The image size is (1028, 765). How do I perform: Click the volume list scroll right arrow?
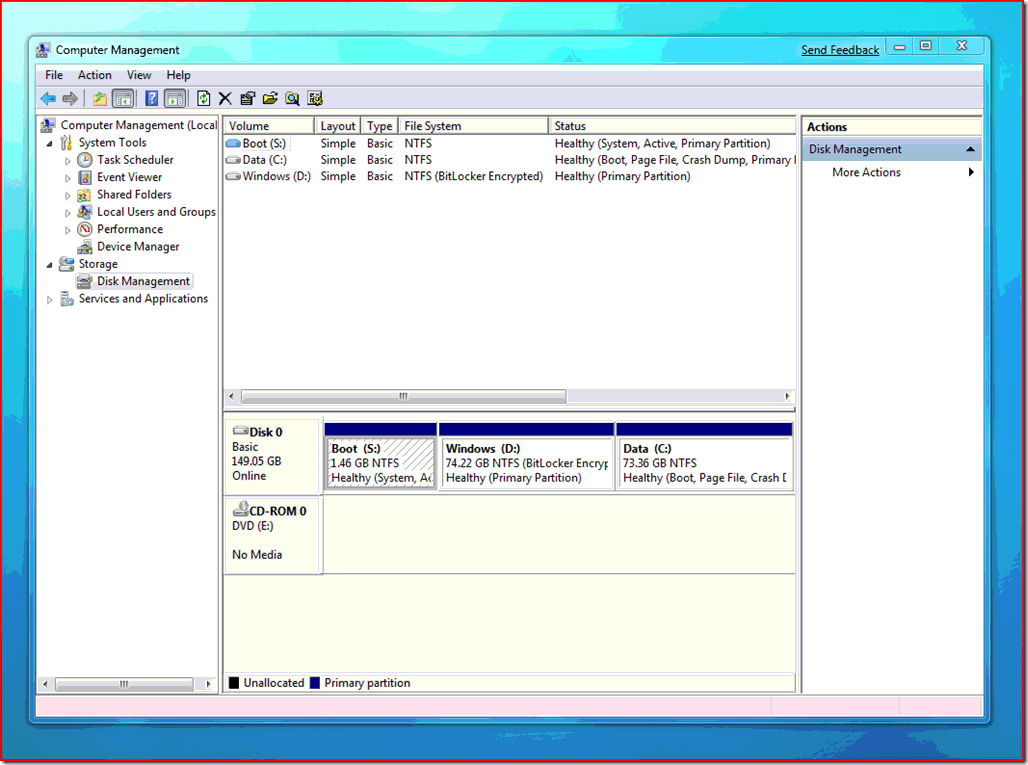[787, 396]
